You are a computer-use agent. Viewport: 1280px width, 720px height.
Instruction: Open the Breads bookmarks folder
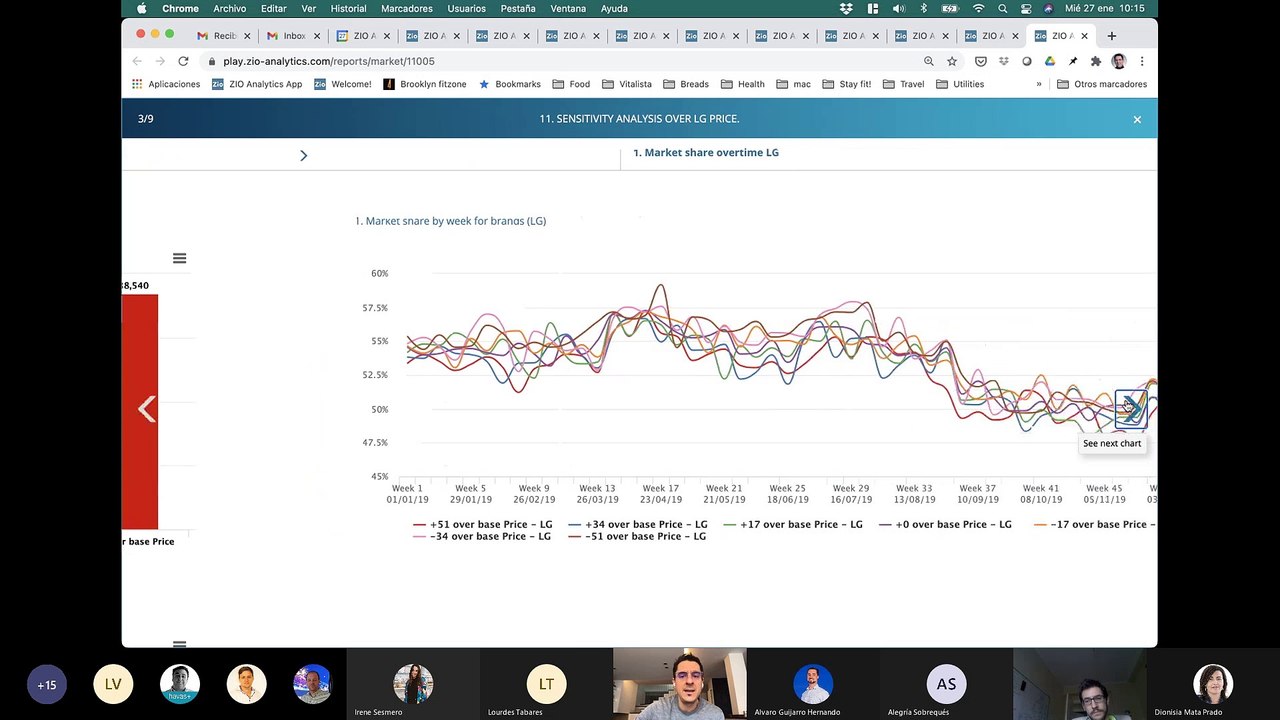coord(685,84)
